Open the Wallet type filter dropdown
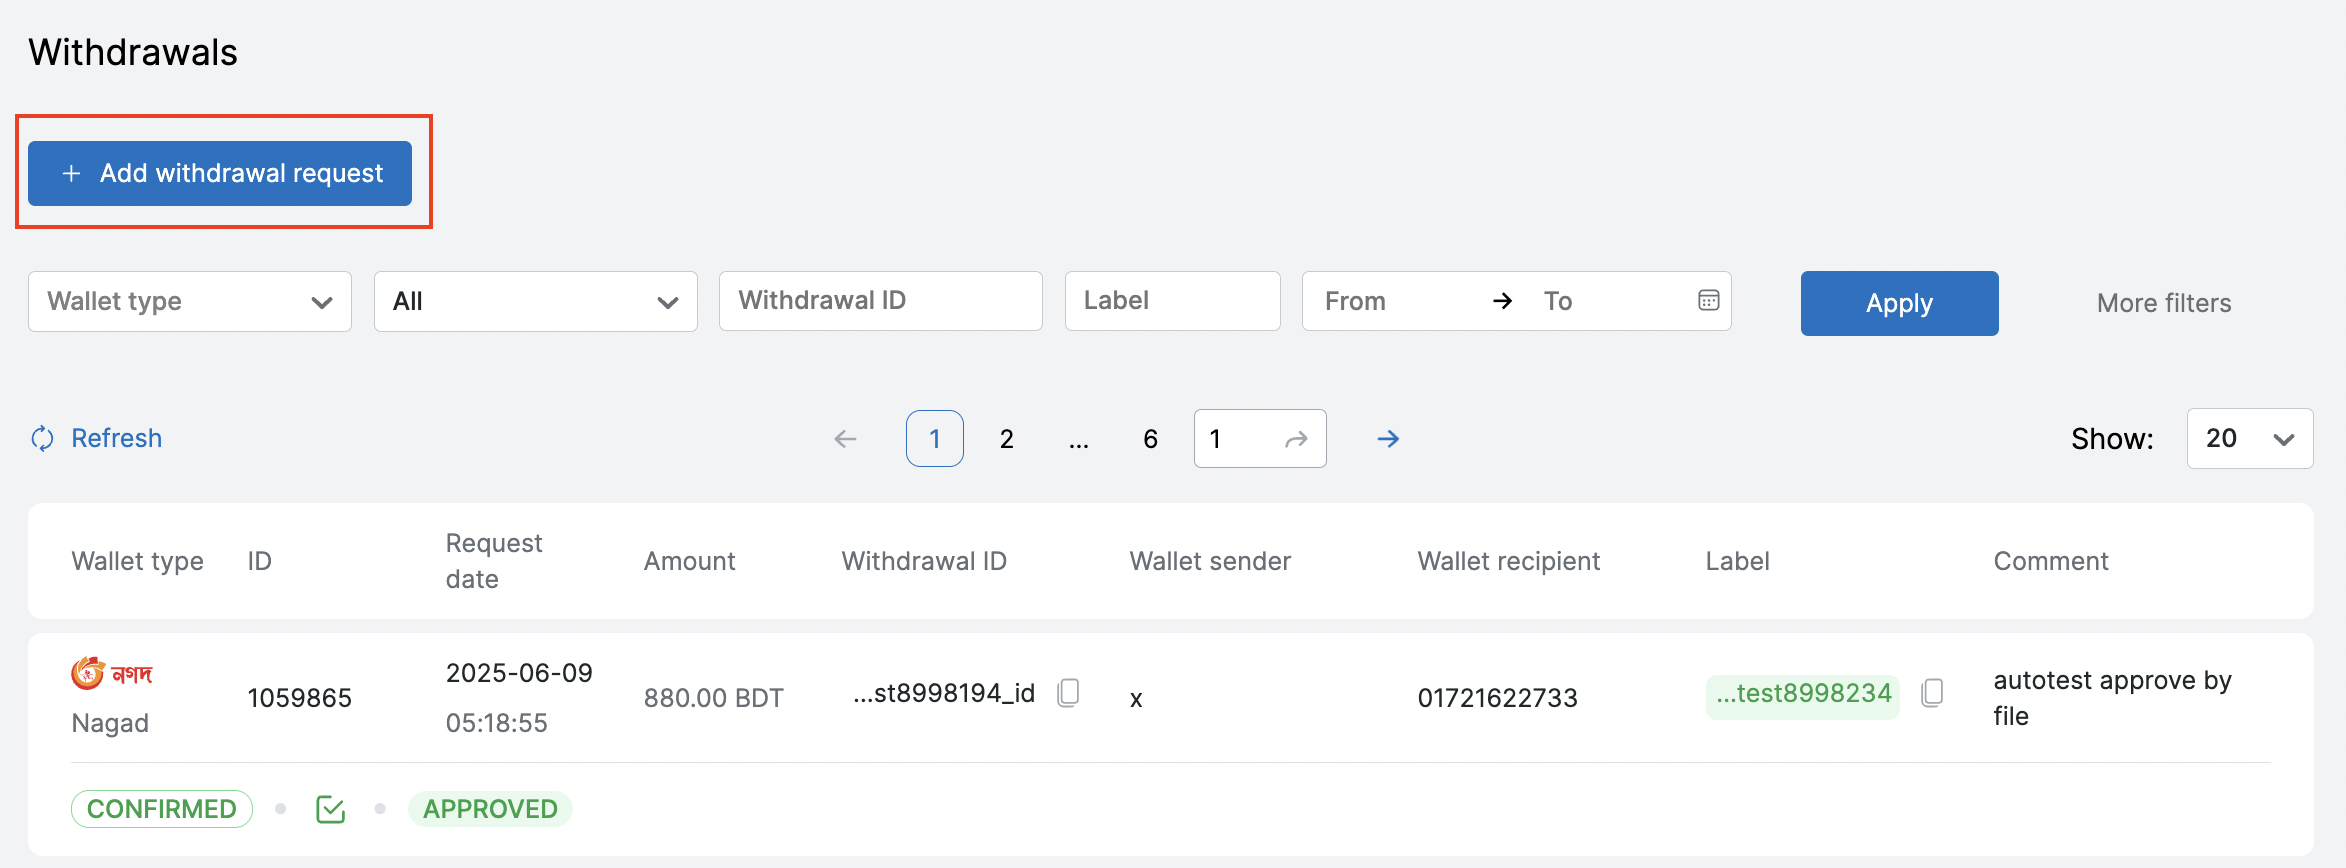 click(x=190, y=301)
